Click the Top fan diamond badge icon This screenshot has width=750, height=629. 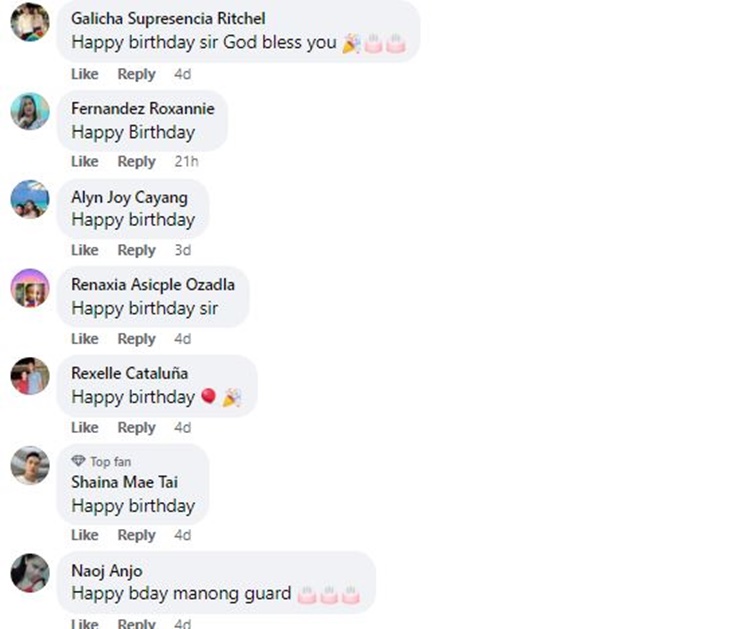(x=78, y=461)
